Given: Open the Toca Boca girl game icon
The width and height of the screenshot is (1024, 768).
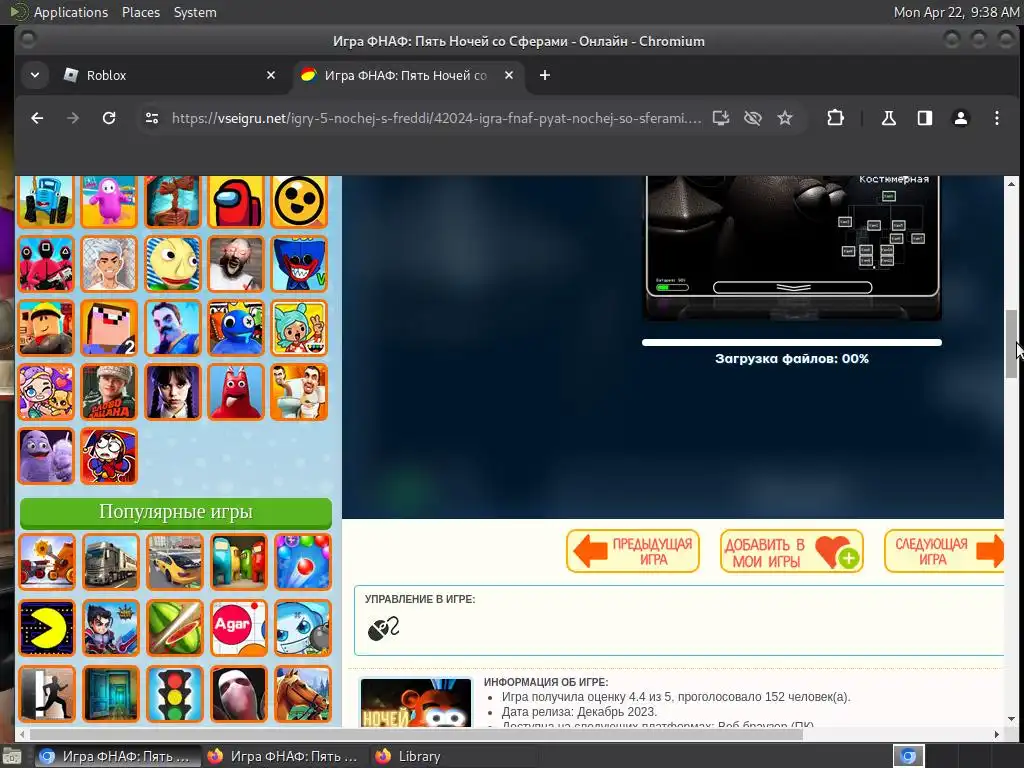Looking at the screenshot, I should pyautogui.click(x=299, y=328).
